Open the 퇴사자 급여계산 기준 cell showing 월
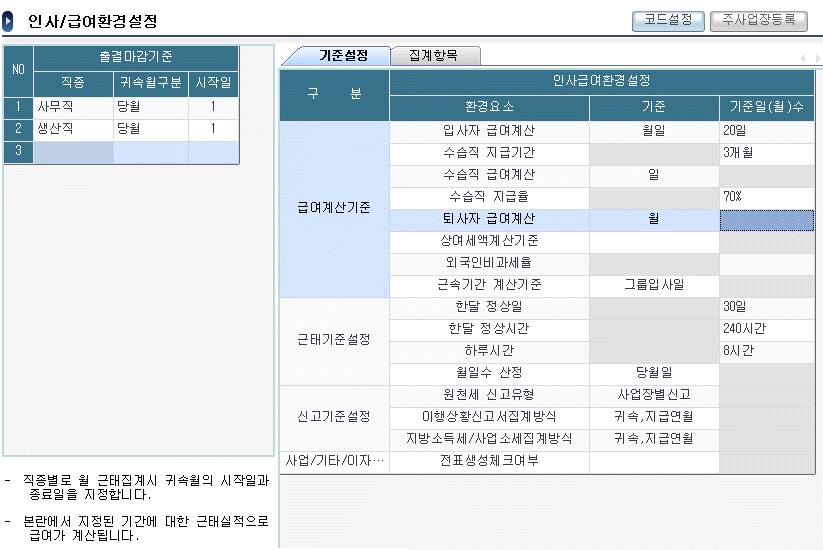 point(654,219)
